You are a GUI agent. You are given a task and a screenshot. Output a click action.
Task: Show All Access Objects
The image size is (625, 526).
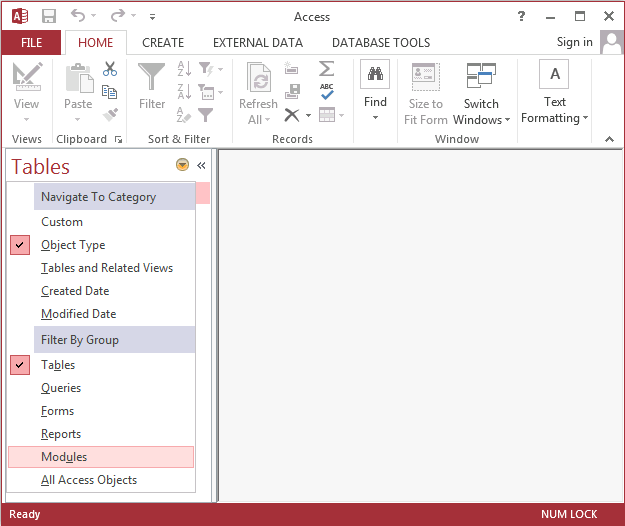(102, 480)
